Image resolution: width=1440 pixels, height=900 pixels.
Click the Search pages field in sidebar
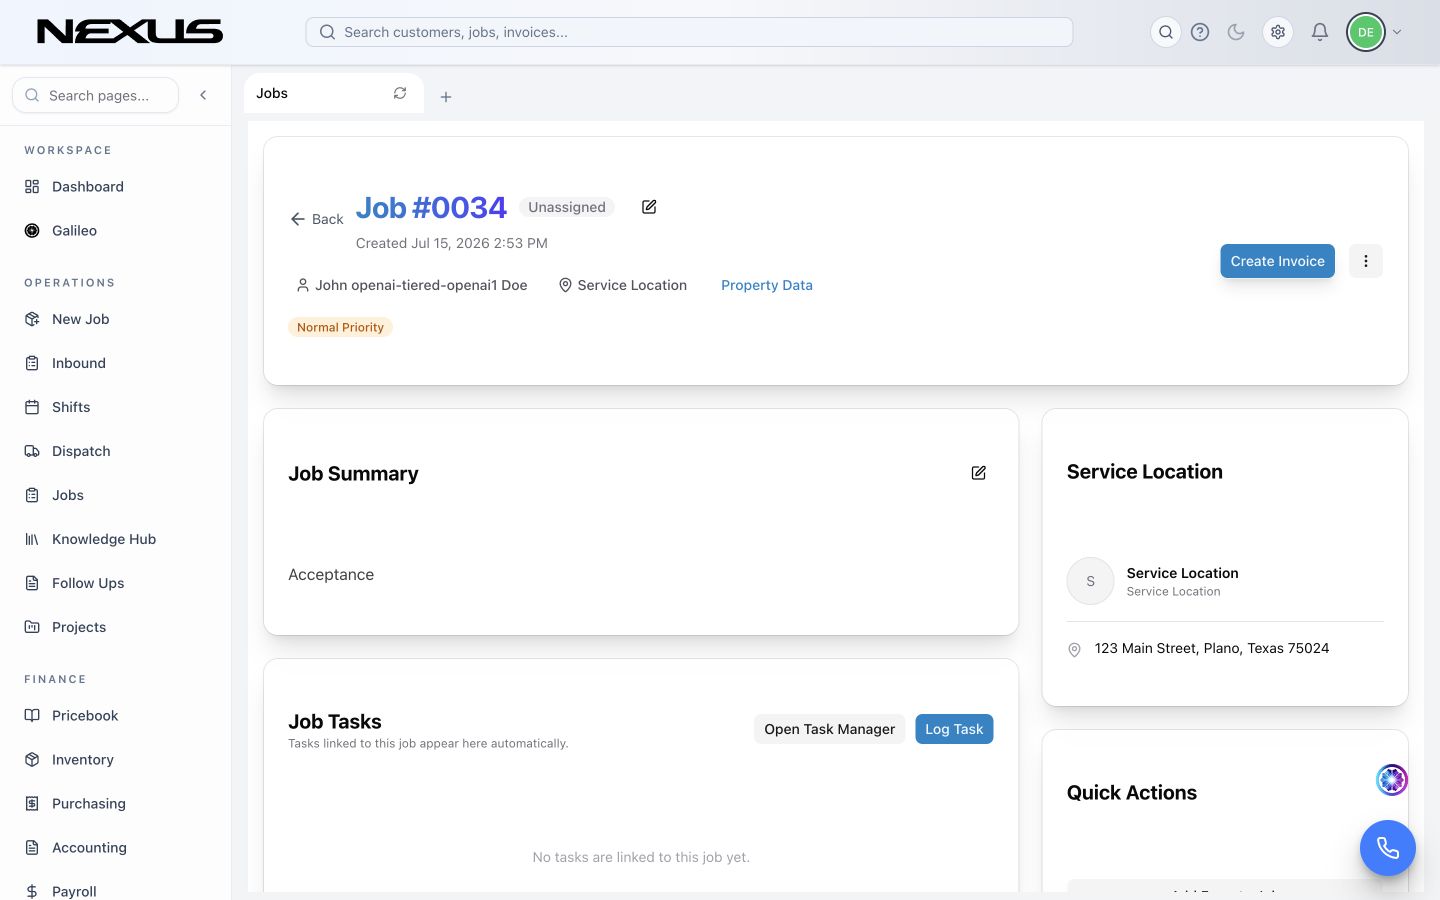pyautogui.click(x=96, y=95)
